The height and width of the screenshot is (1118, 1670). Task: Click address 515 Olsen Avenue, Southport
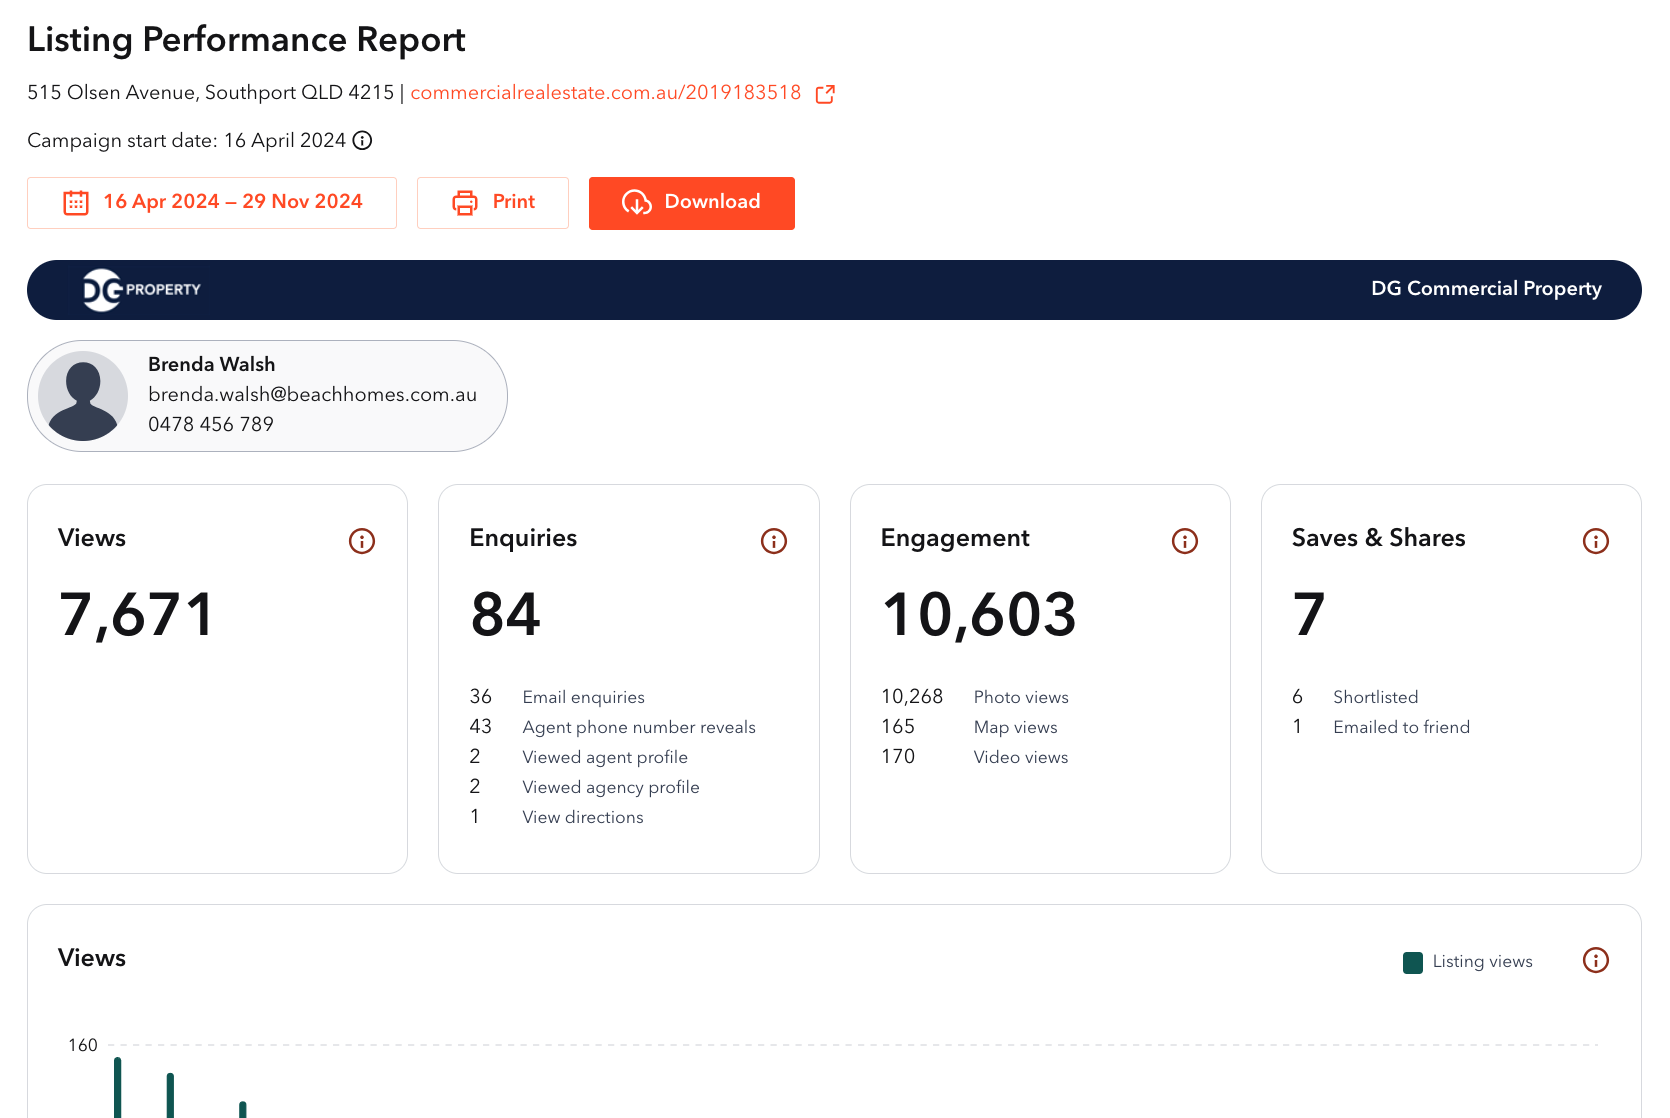point(211,93)
